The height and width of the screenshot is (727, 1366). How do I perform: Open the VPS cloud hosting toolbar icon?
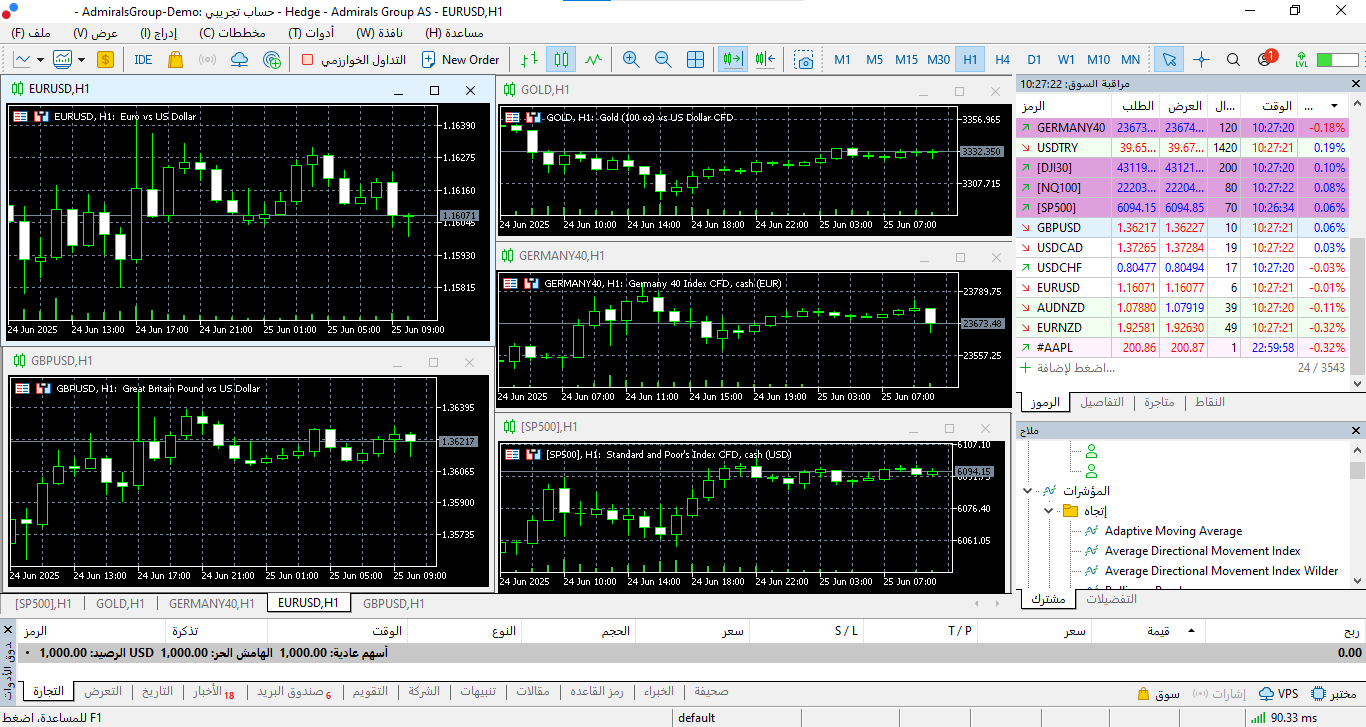[240, 60]
